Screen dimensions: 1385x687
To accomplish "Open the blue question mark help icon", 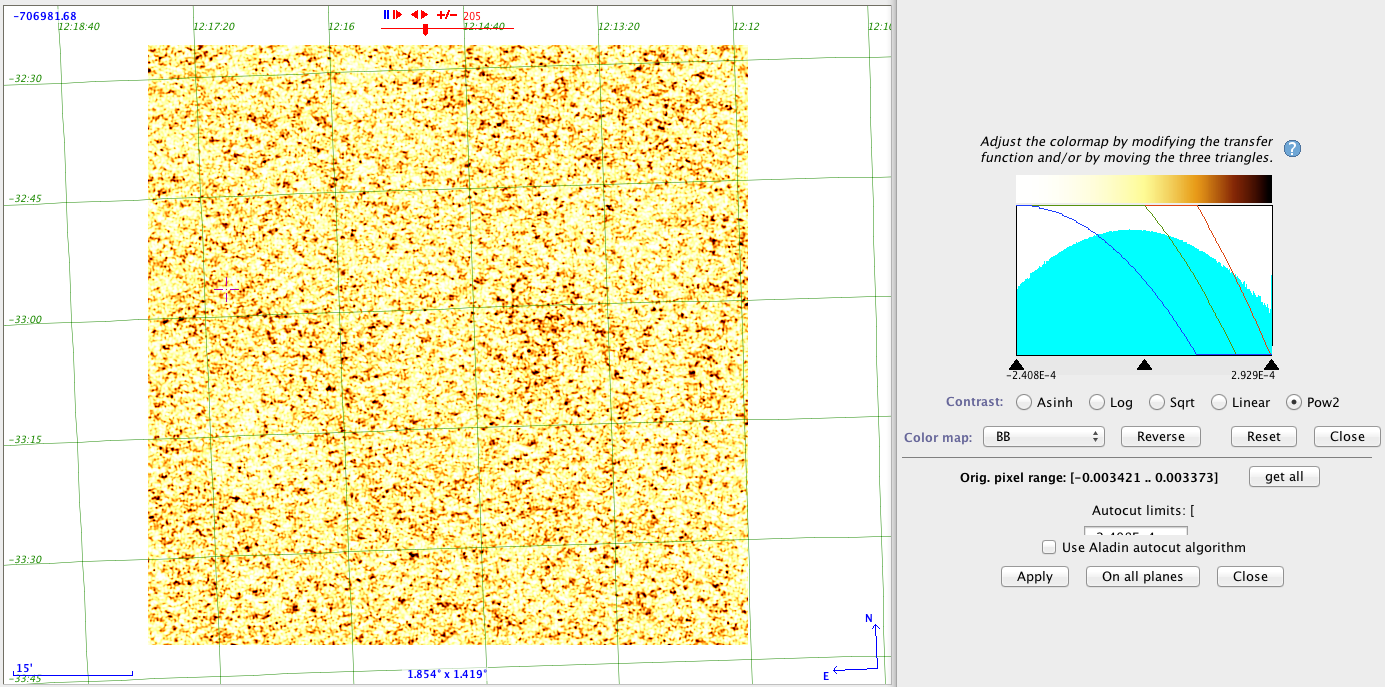I will (x=1292, y=149).
